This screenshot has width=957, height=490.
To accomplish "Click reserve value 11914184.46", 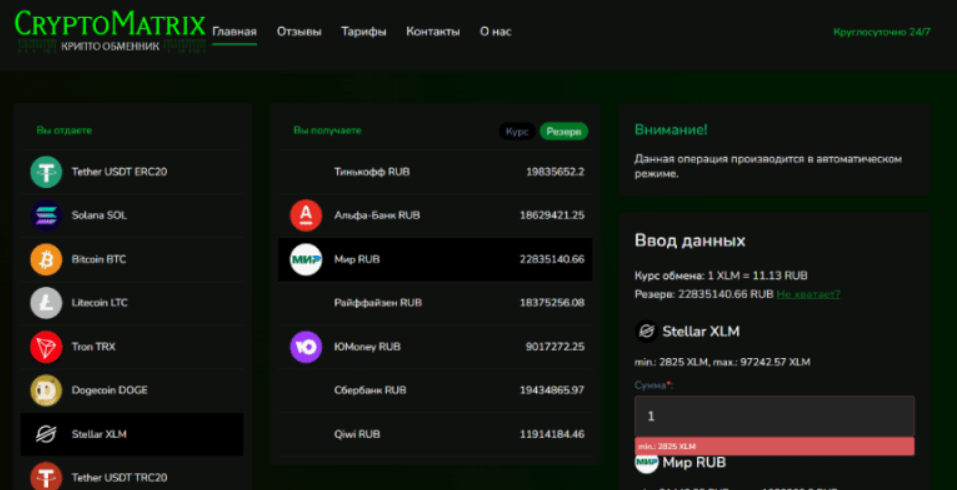I will point(552,434).
